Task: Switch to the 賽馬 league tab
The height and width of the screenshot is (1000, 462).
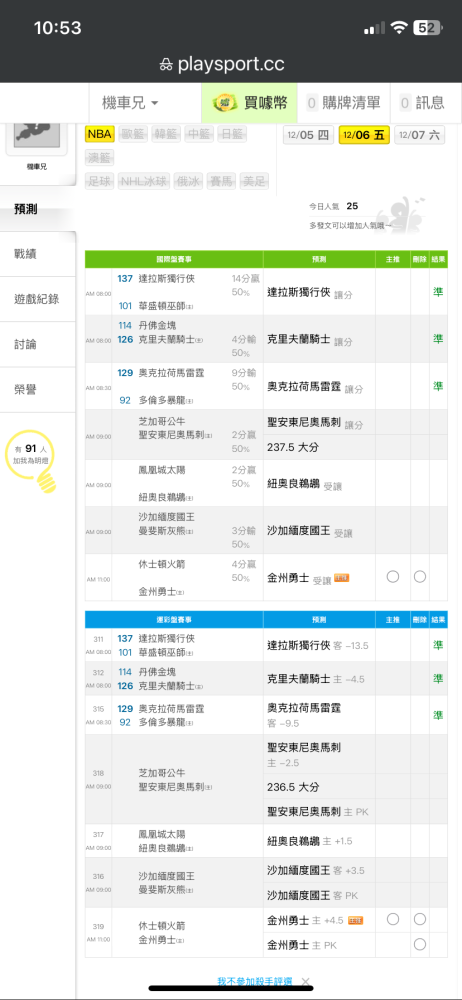Action: (221, 181)
